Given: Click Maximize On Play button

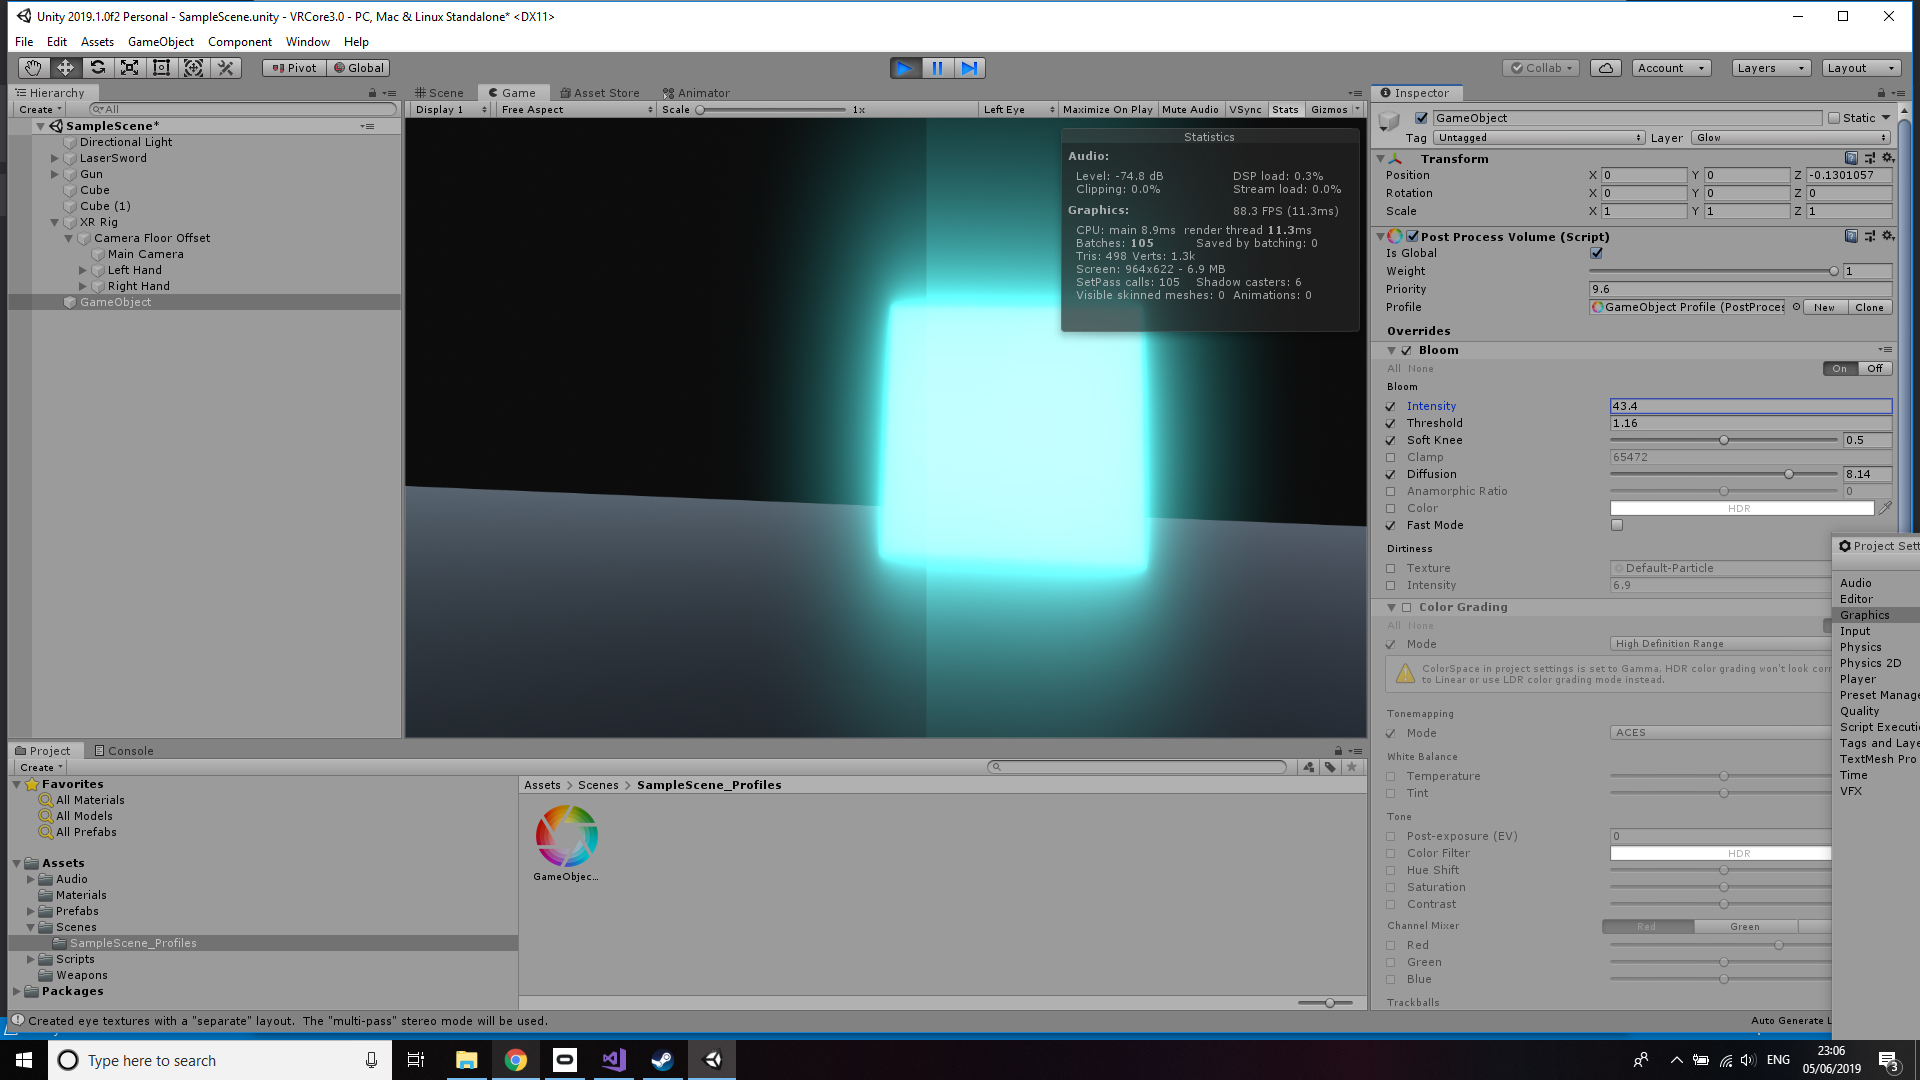Looking at the screenshot, I should point(1107,110).
